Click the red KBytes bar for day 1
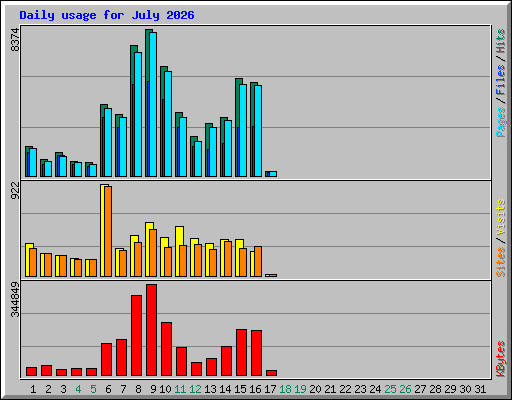 [31, 371]
